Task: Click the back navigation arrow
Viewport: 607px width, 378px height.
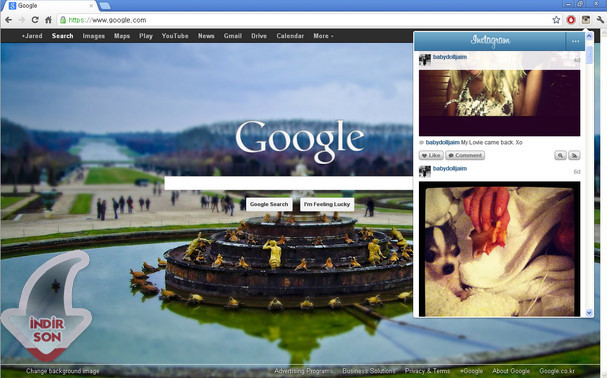Action: pyautogui.click(x=9, y=20)
